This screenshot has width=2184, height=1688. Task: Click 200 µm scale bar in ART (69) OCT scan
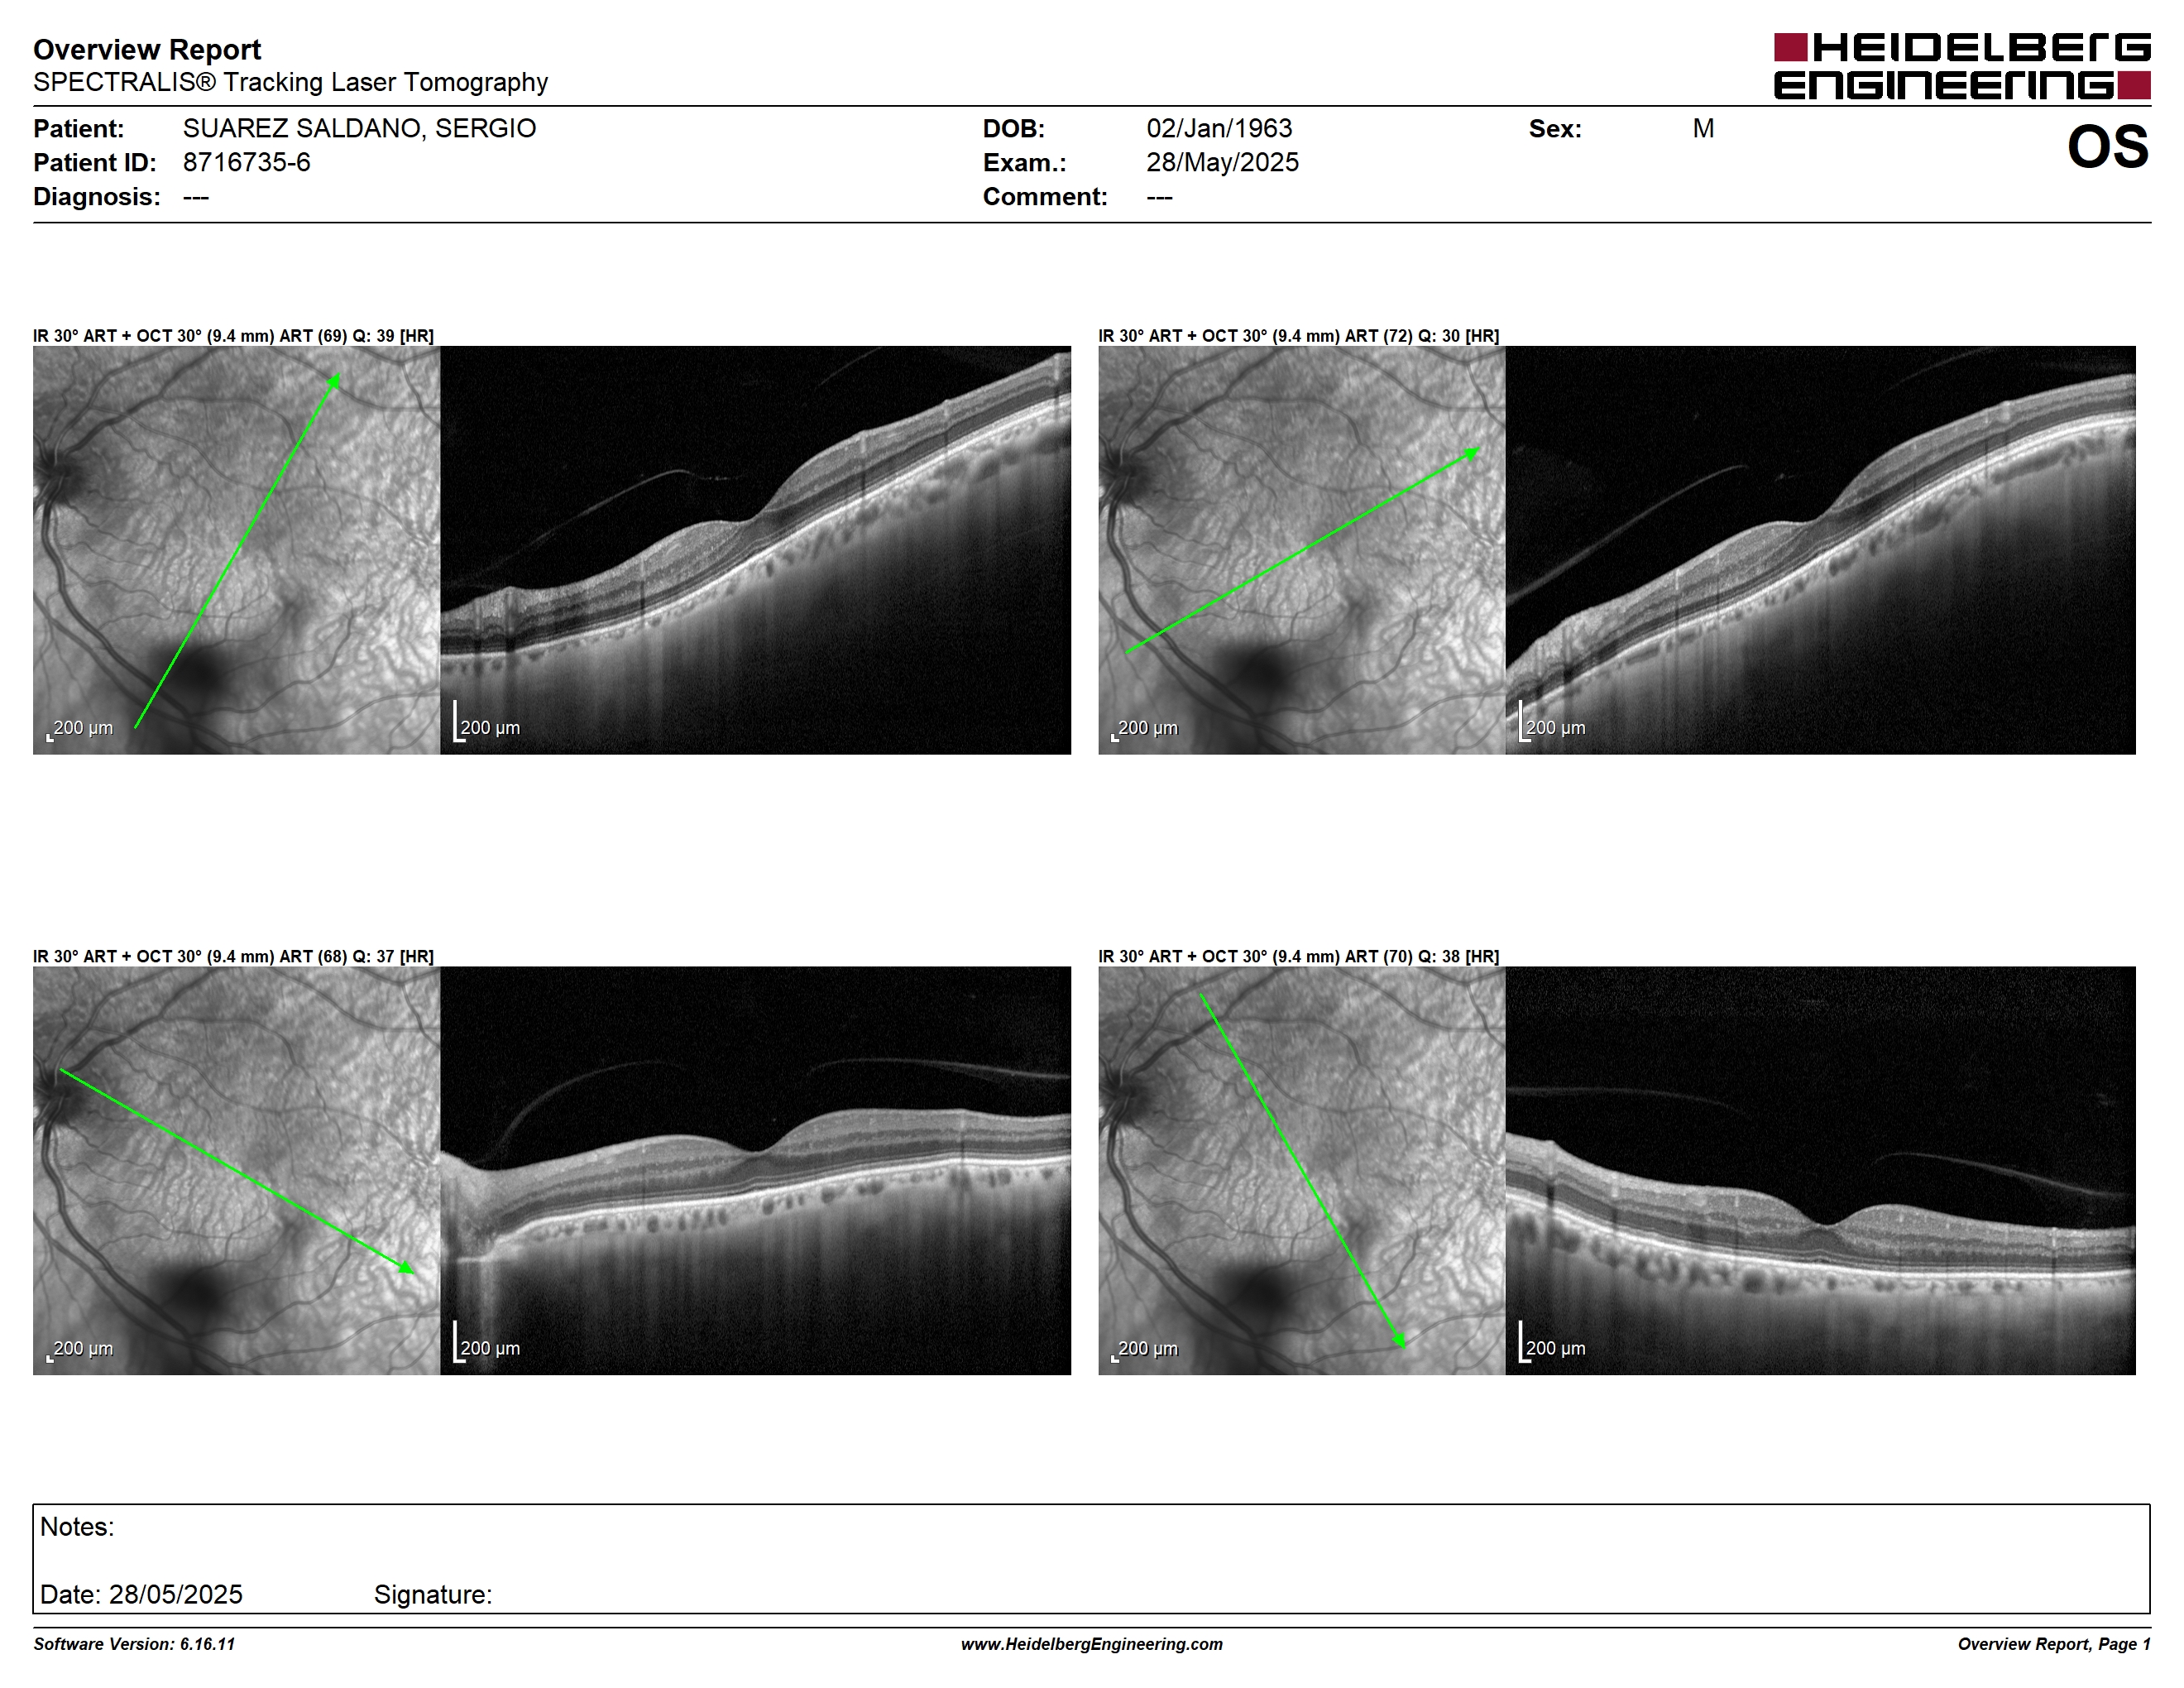pyautogui.click(x=487, y=722)
